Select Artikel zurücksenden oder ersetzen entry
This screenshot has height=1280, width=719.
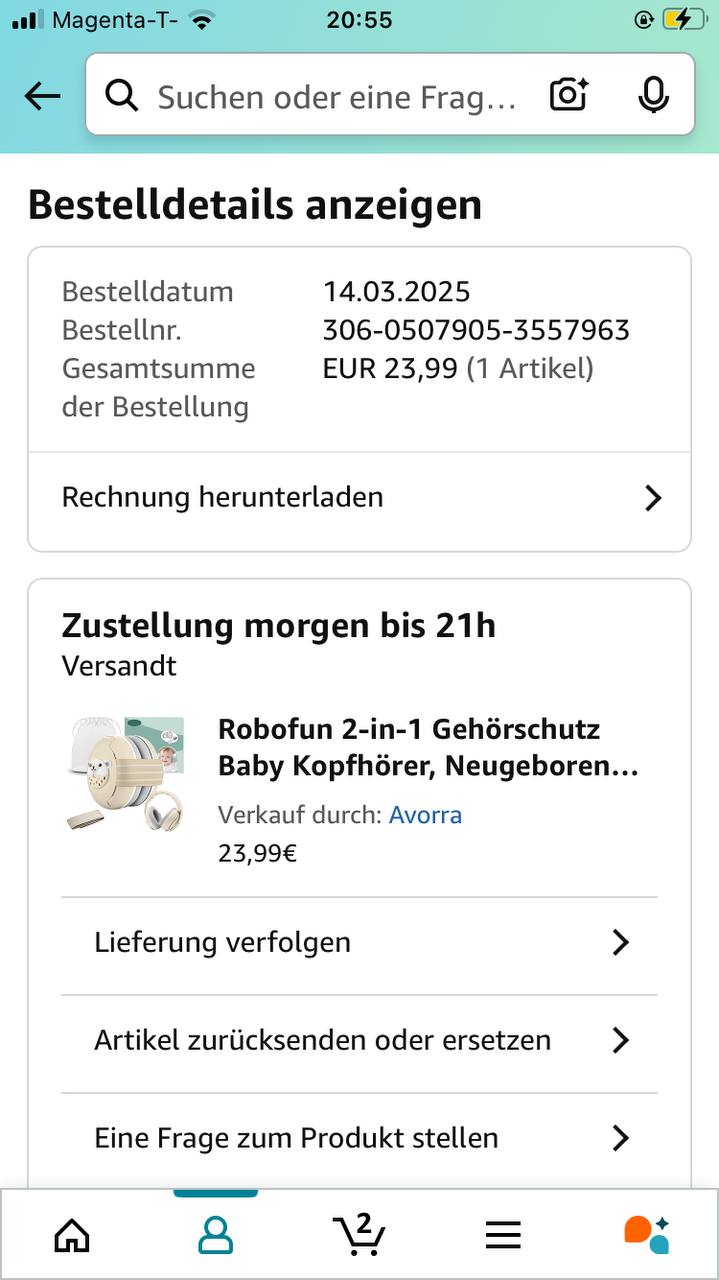pyautogui.click(x=322, y=1040)
